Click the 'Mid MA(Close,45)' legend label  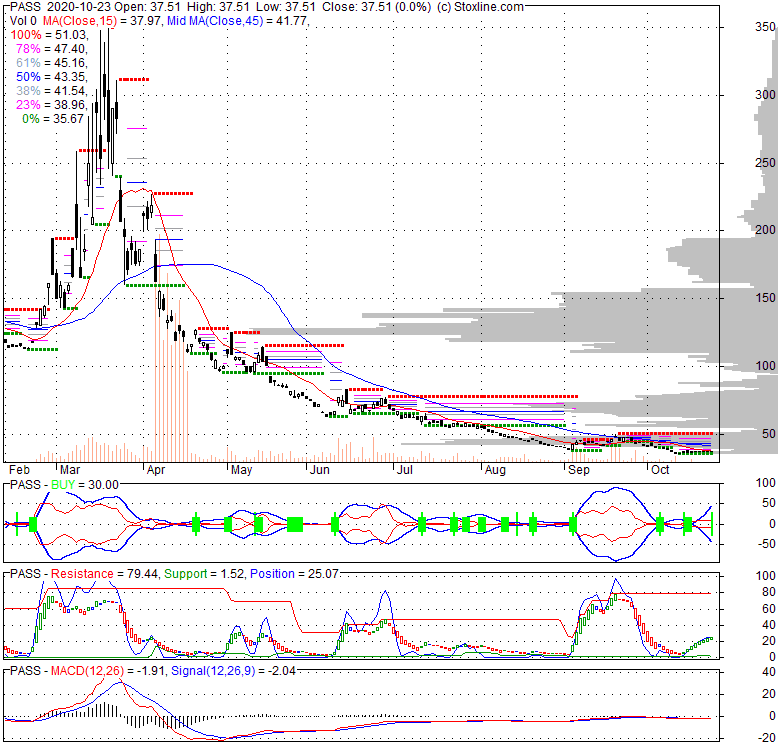(214, 21)
